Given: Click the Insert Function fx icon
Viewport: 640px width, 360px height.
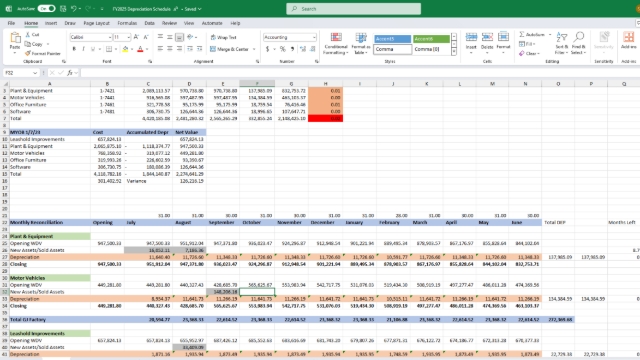Looking at the screenshot, I should [x=70, y=73].
